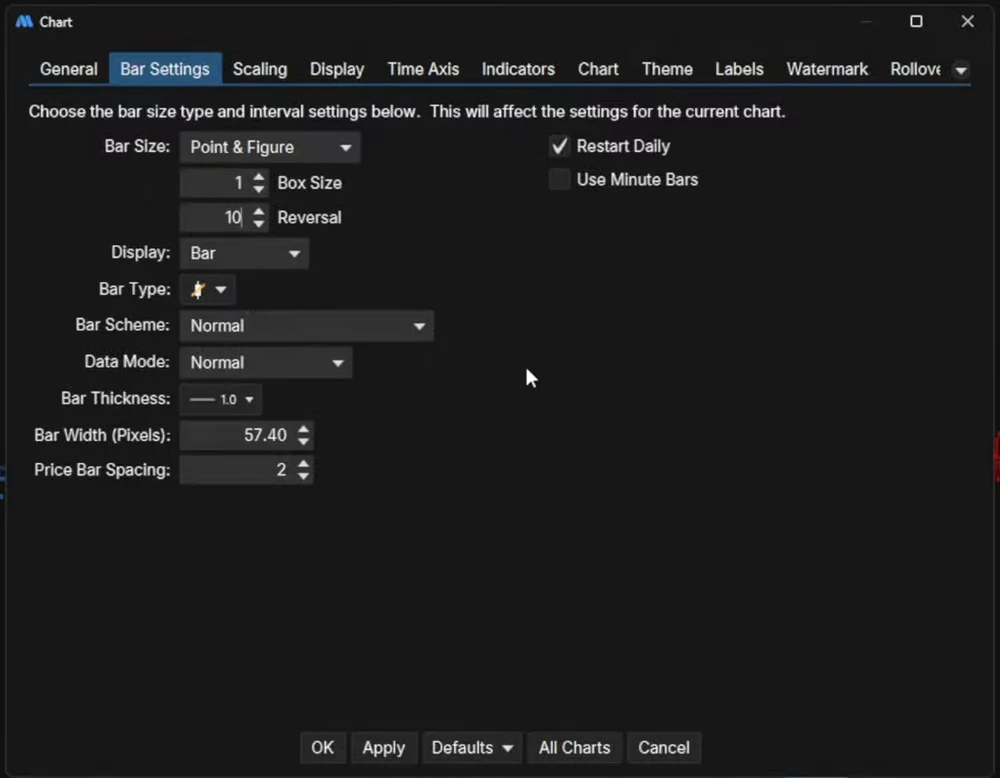This screenshot has width=1000, height=778.
Task: Close the Chart dialog window
Action: coord(967,22)
